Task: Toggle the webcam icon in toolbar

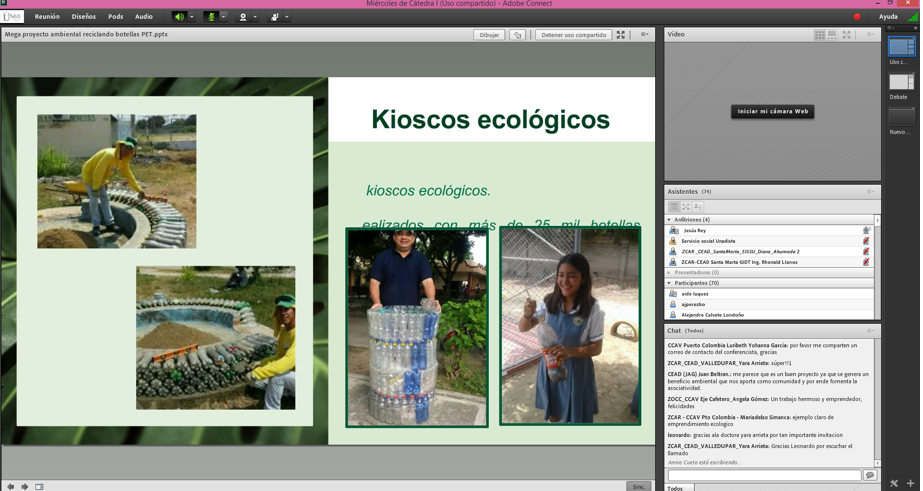Action: [x=243, y=16]
